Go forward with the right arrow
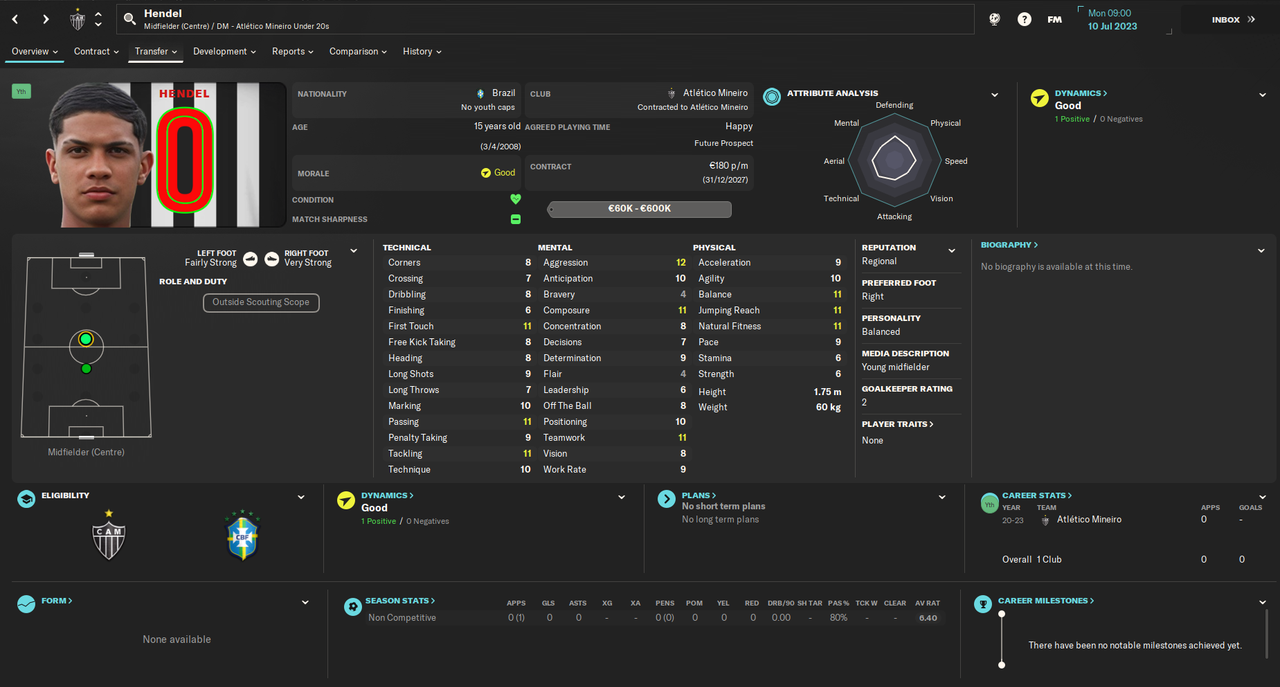 click(x=46, y=19)
